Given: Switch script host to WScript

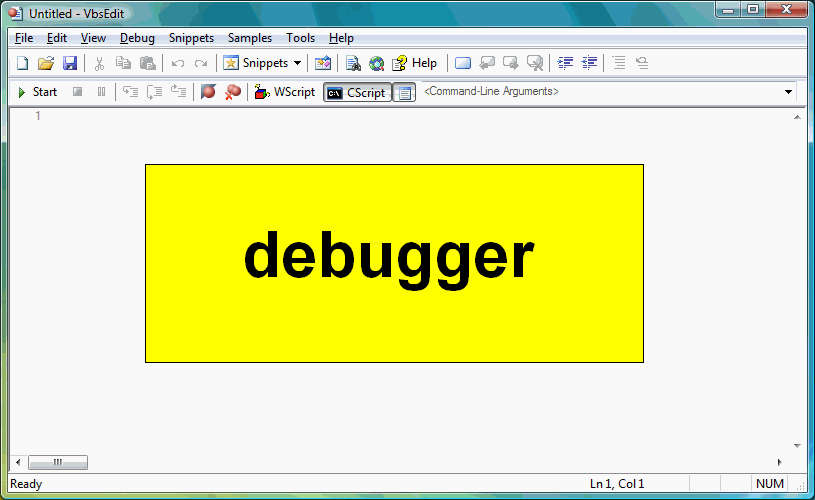Looking at the screenshot, I should click(x=285, y=92).
